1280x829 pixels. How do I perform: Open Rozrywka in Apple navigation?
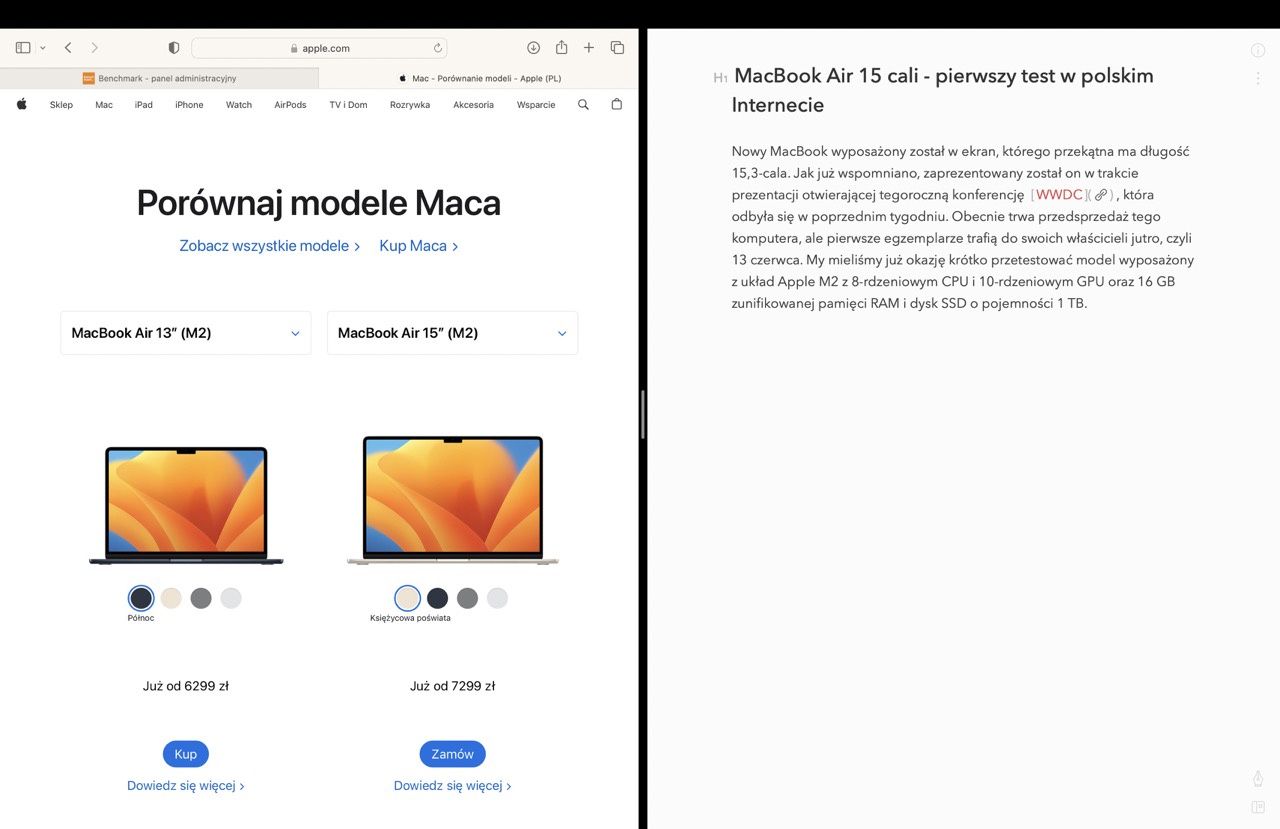click(410, 105)
